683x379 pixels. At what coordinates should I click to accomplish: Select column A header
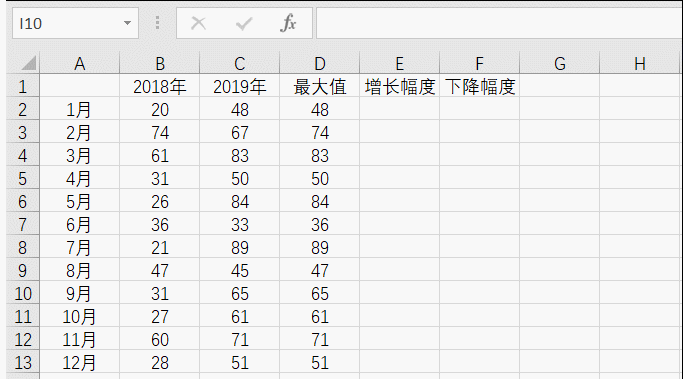[80, 64]
